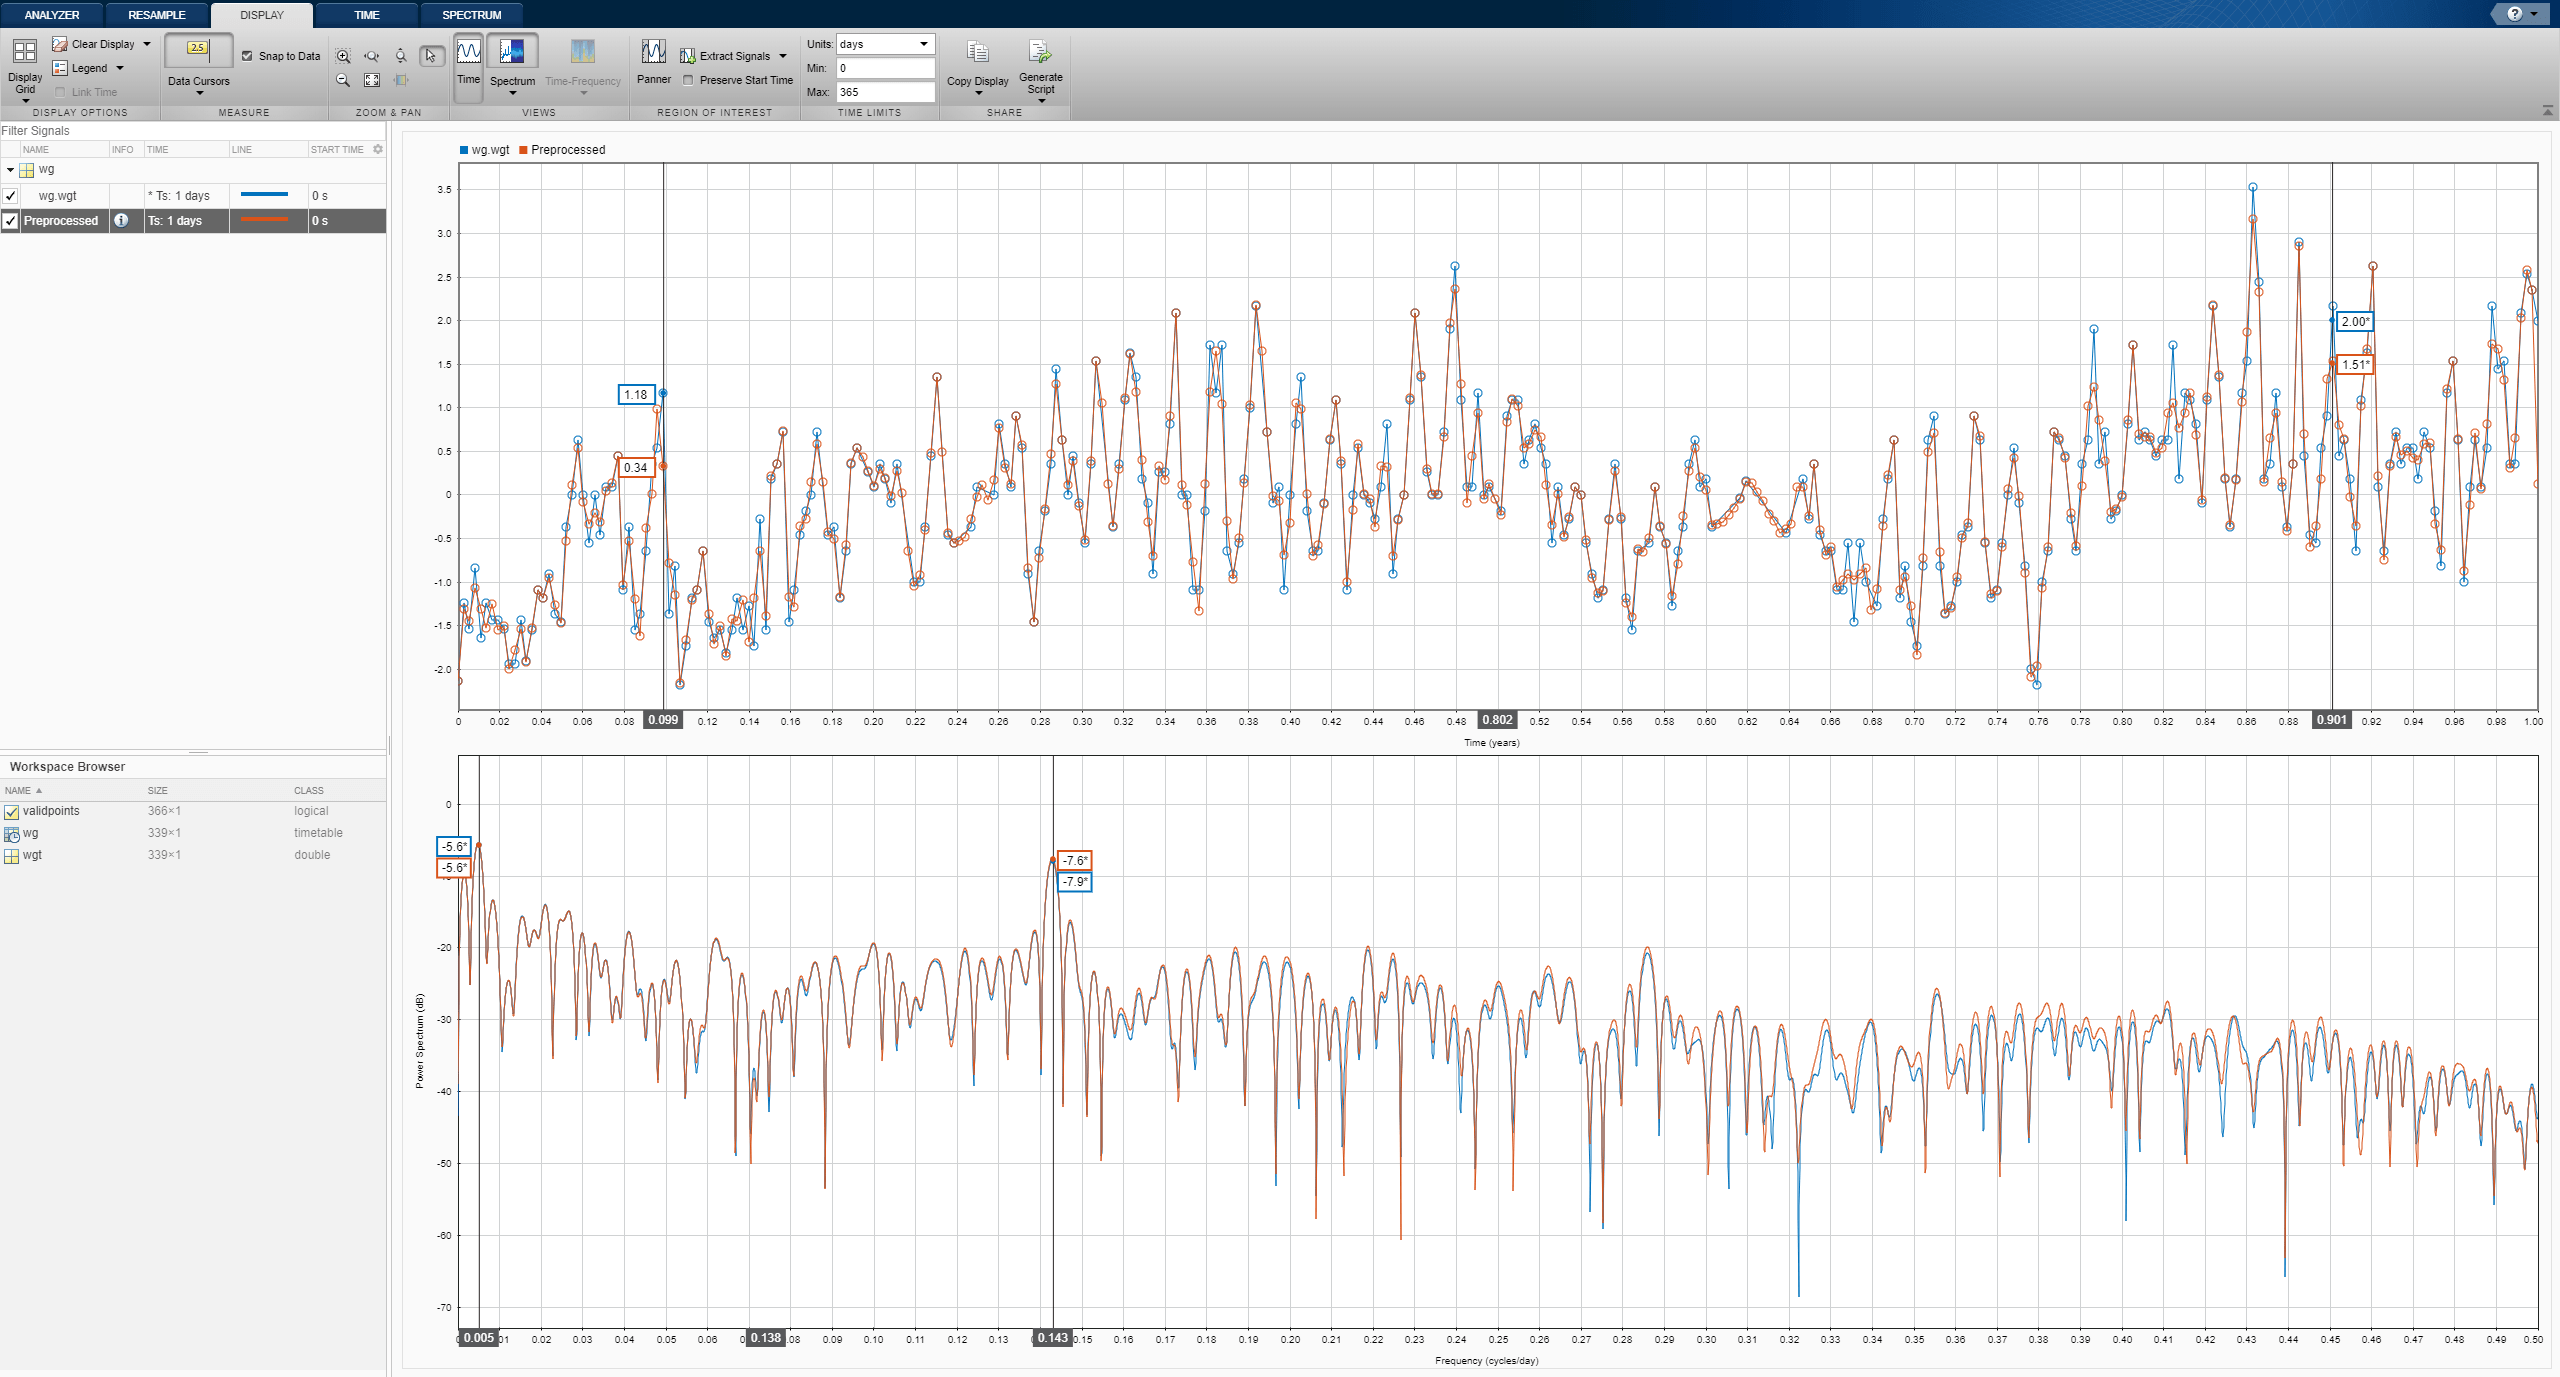
Task: Click the Data Cursors icon
Action: pos(198,50)
